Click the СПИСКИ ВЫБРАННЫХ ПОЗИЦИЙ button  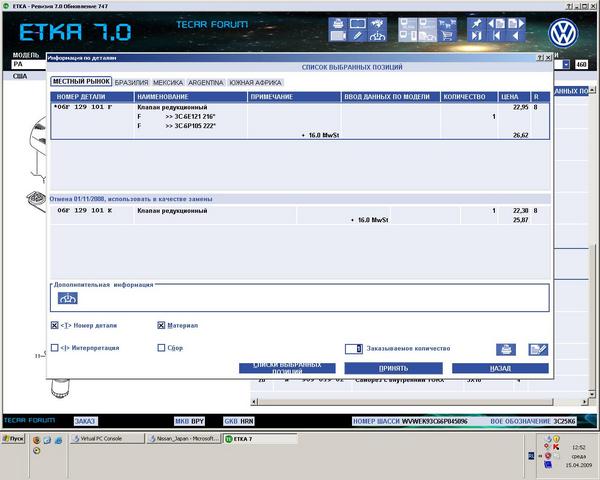(287, 368)
